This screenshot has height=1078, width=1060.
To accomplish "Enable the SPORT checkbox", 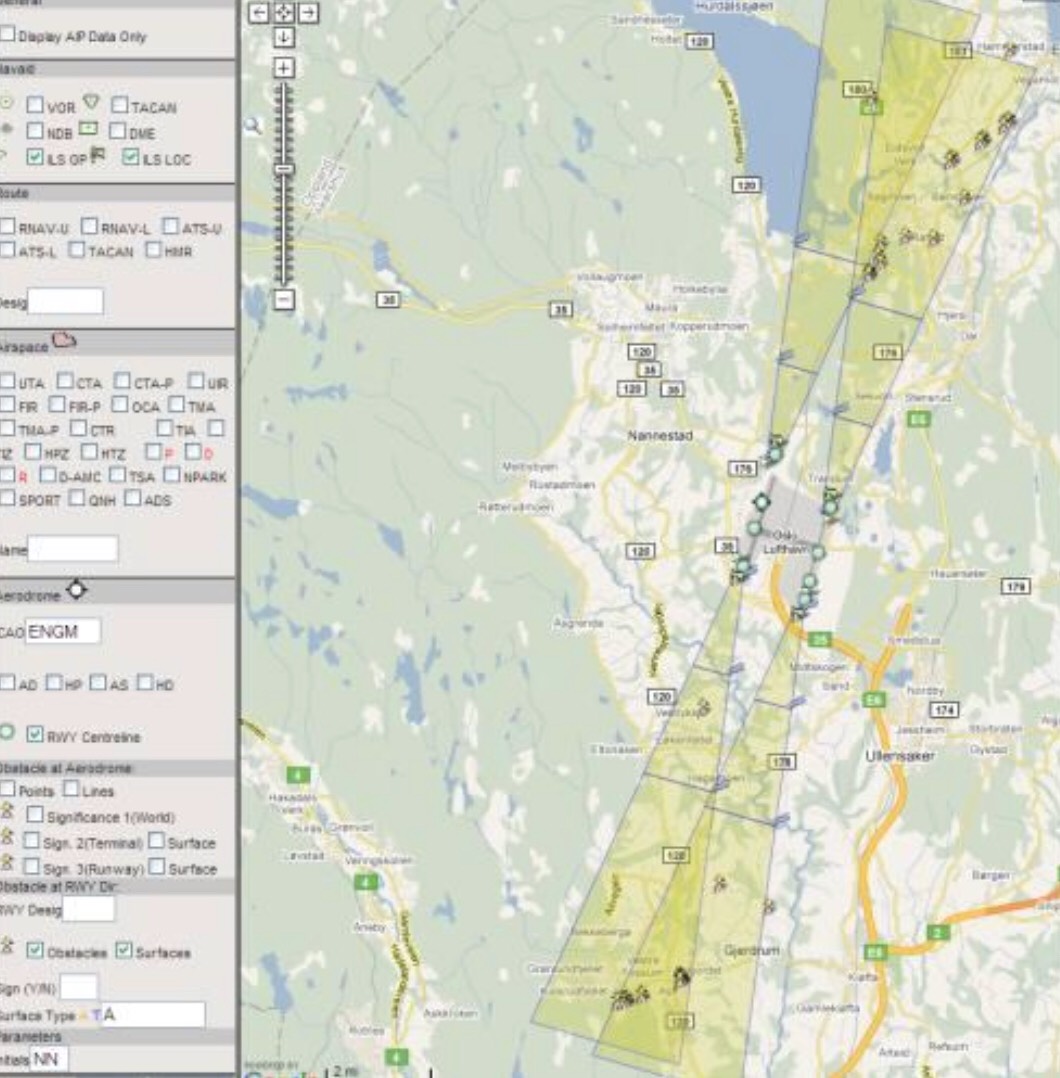I will point(8,497).
